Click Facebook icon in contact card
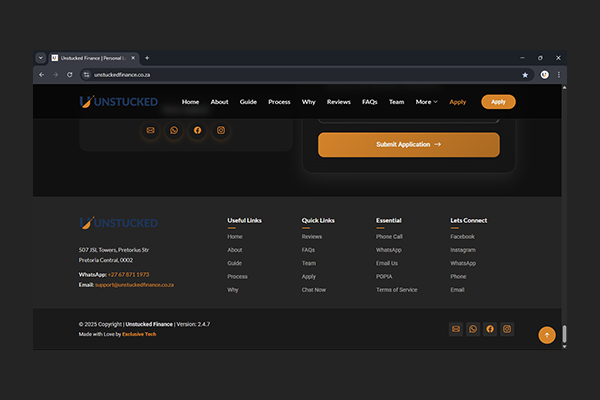 click(x=197, y=131)
